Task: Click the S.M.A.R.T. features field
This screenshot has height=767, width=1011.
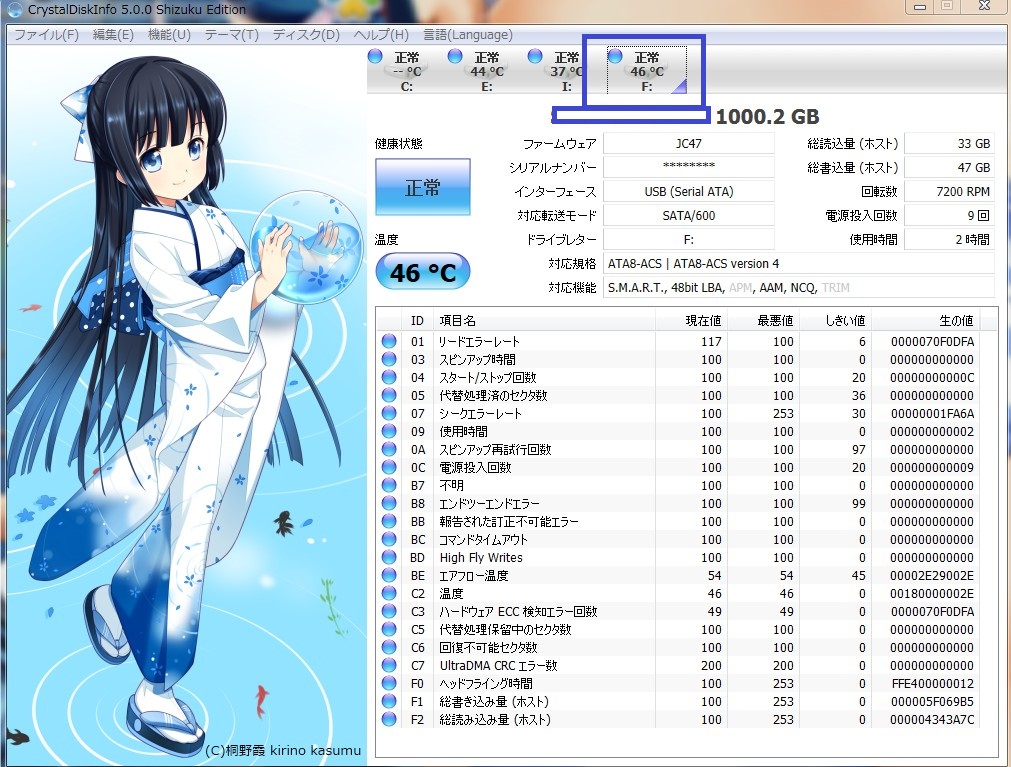Action: 799,287
